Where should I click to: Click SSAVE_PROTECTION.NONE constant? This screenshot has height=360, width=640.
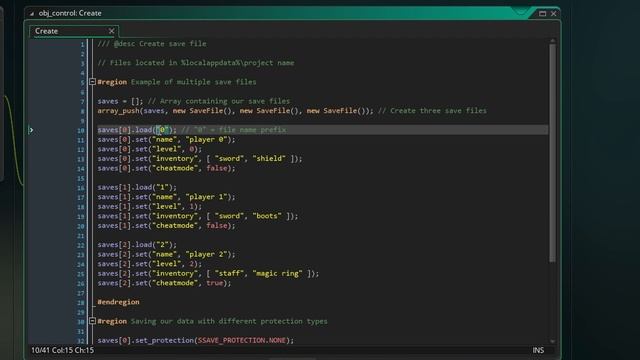click(x=242, y=340)
